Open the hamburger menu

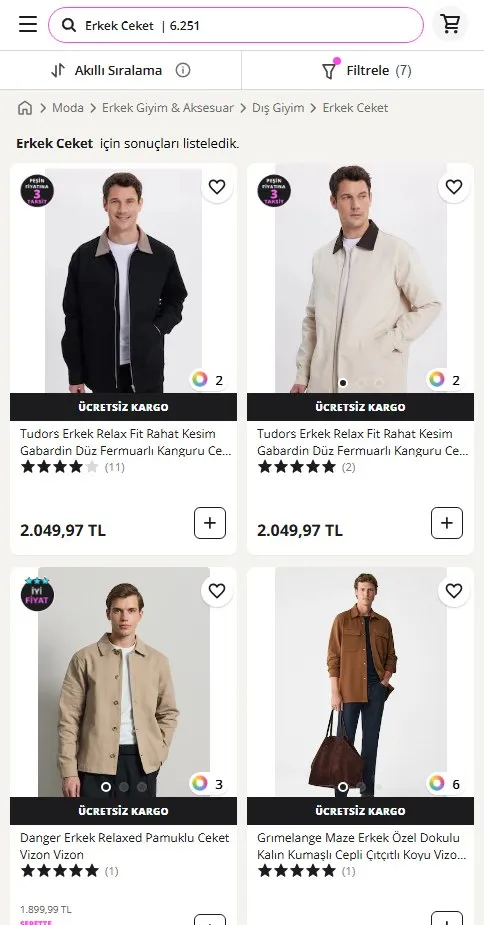28,25
